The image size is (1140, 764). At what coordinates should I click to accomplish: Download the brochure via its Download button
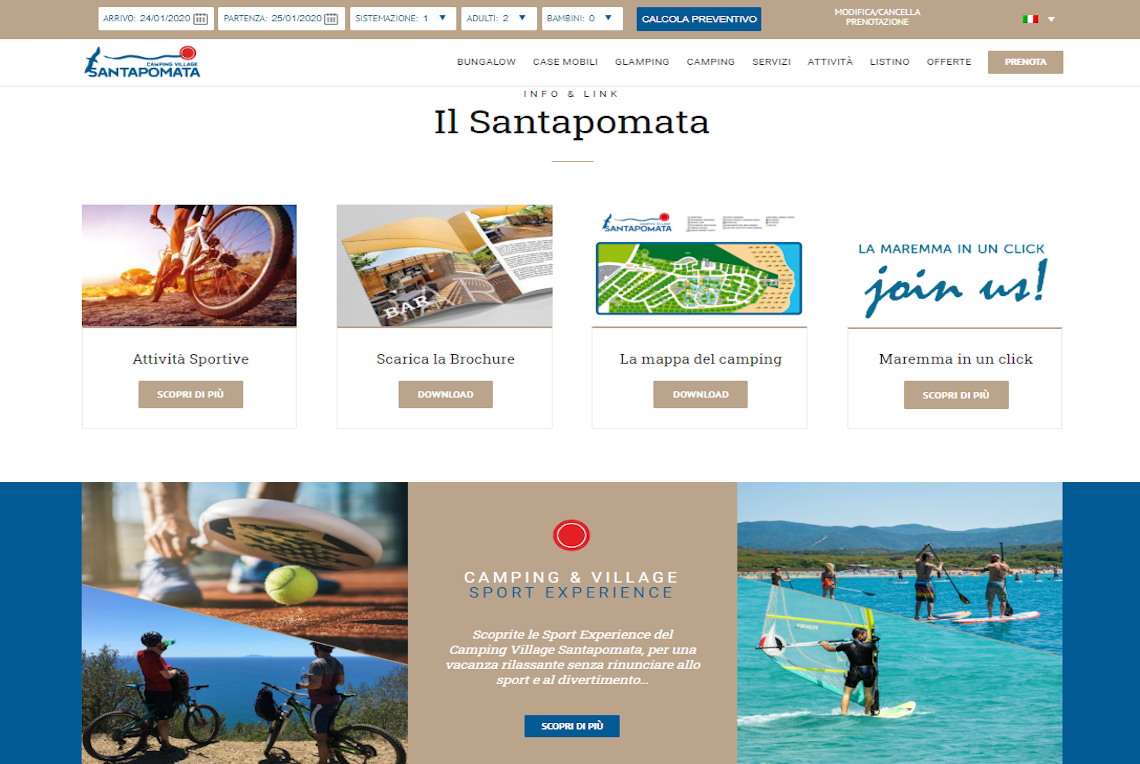(446, 394)
